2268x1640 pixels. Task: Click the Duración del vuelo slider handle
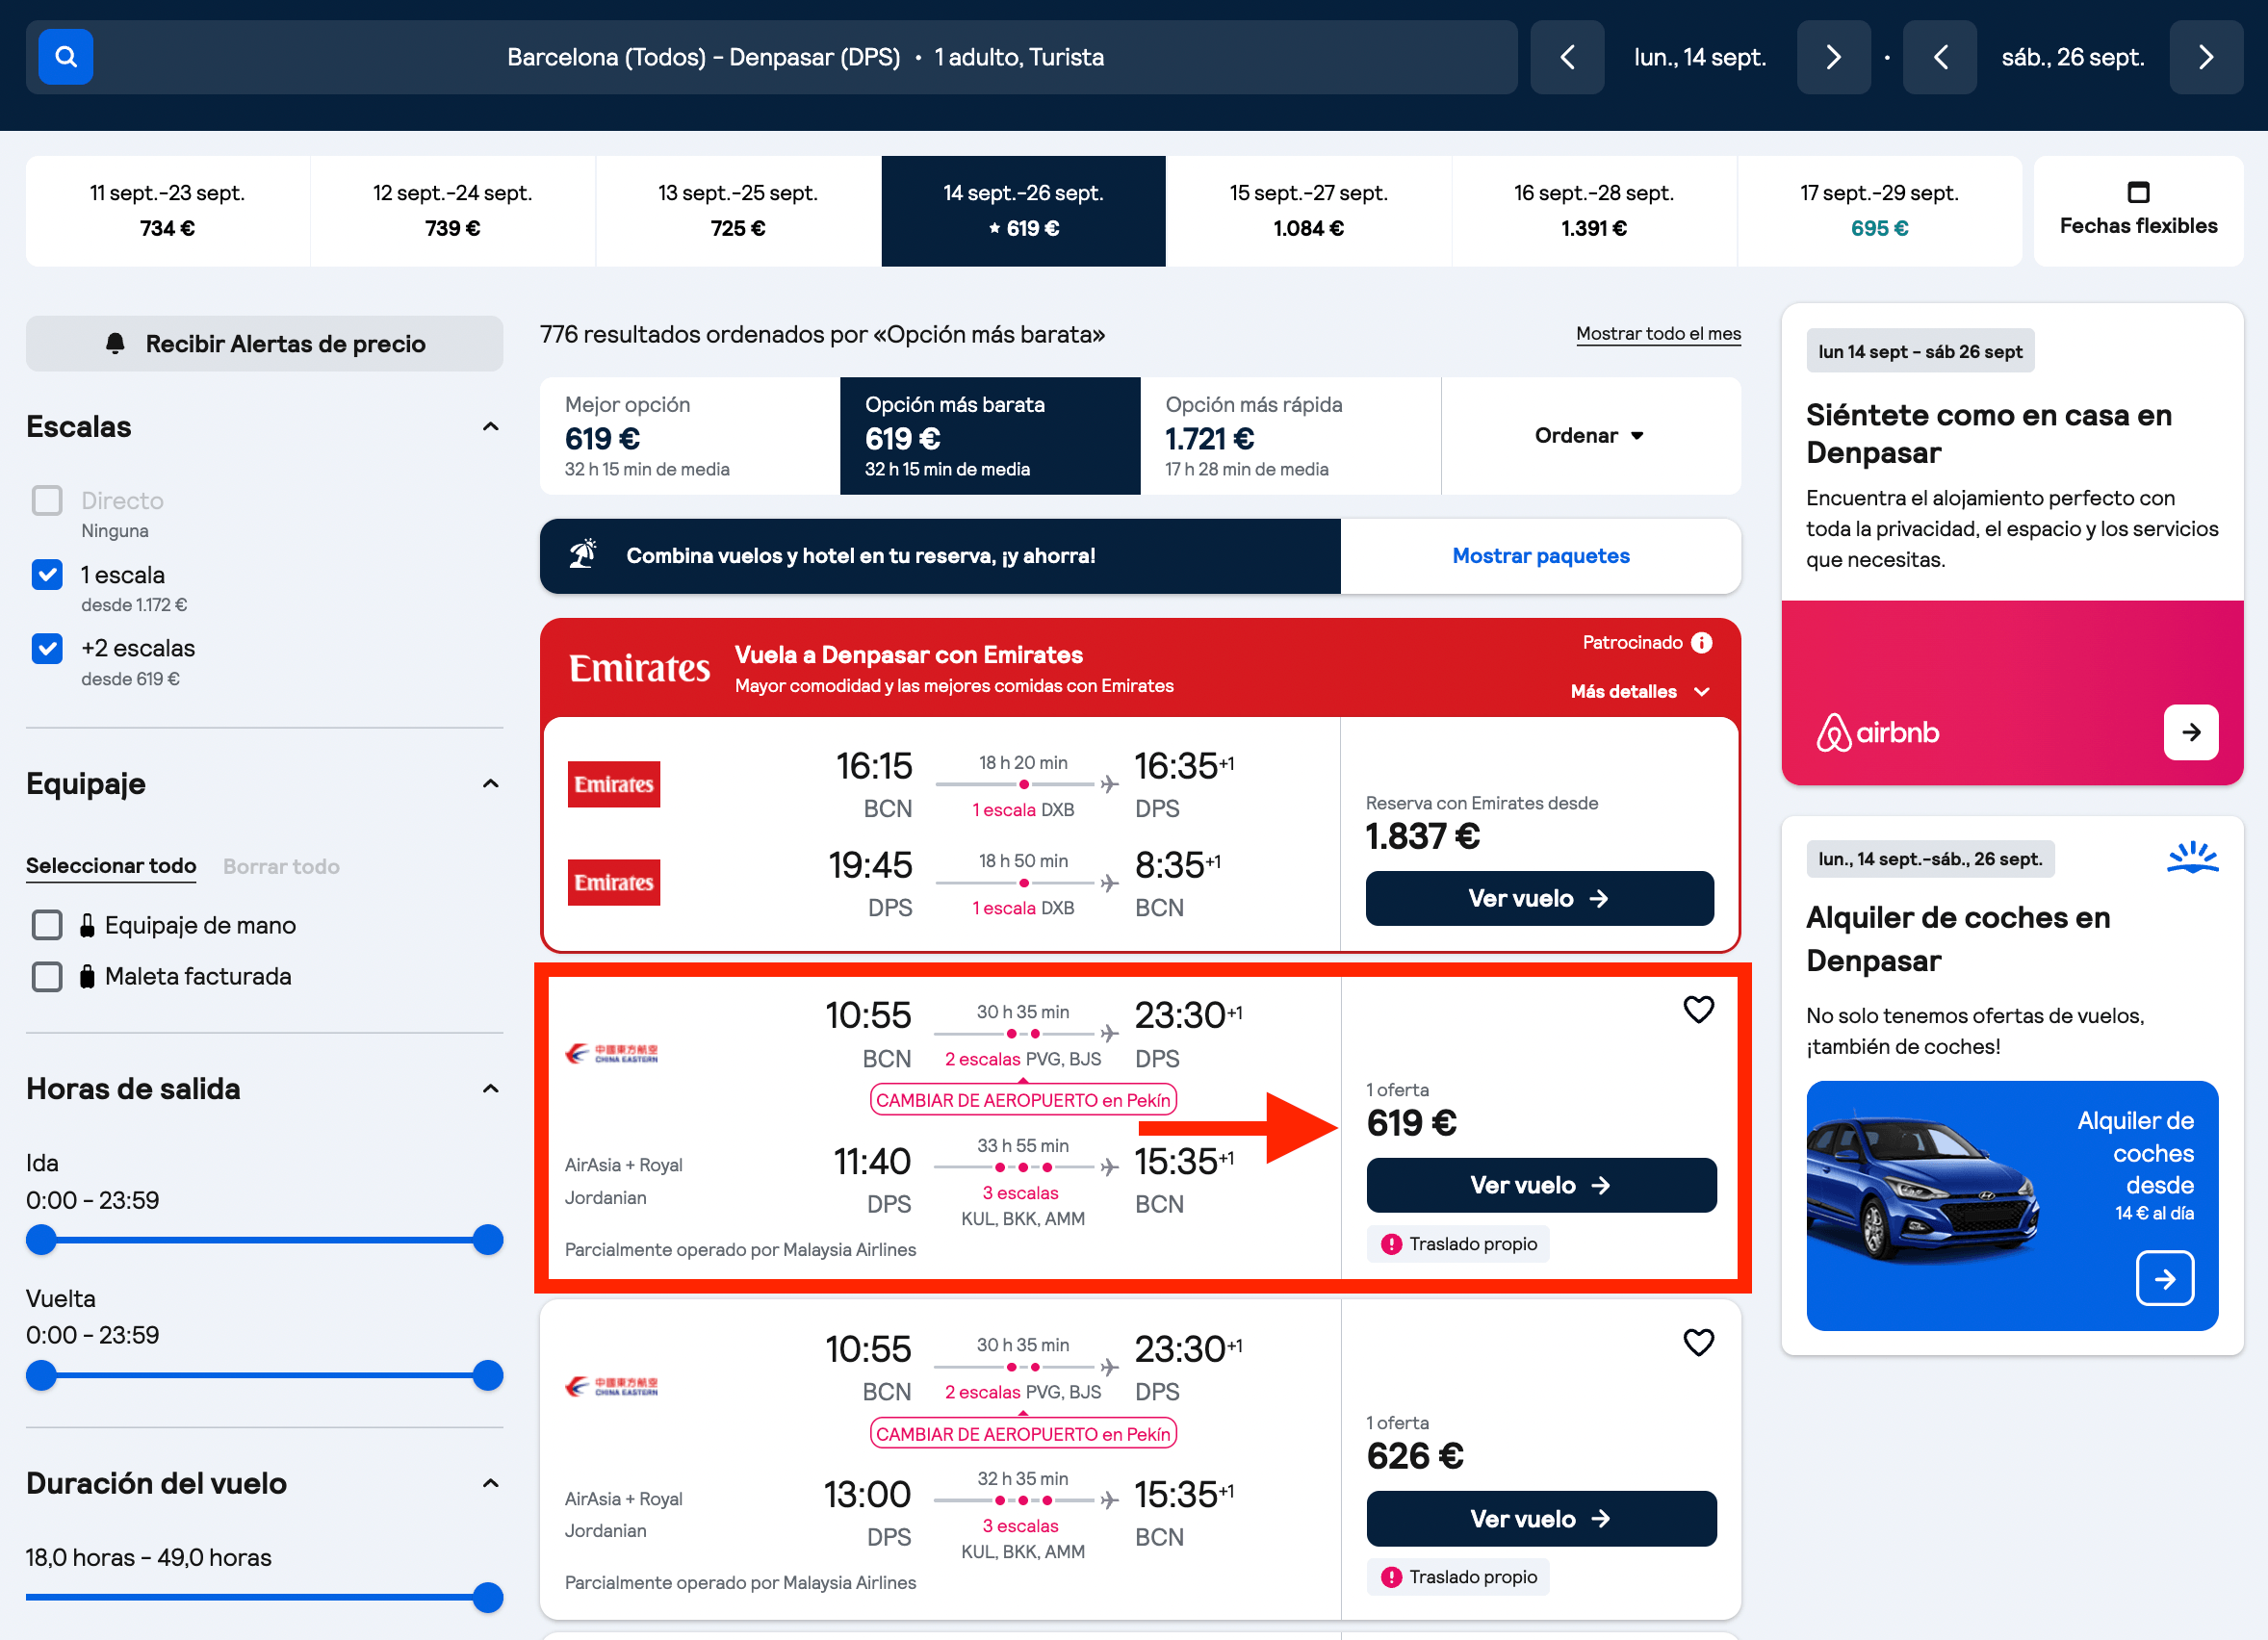pyautogui.click(x=487, y=1597)
